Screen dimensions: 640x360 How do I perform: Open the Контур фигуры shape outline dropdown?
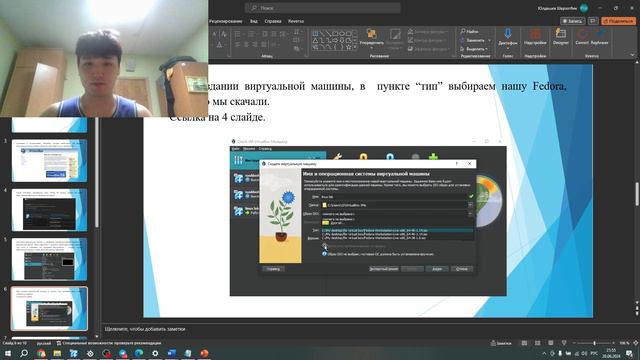pyautogui.click(x=428, y=40)
